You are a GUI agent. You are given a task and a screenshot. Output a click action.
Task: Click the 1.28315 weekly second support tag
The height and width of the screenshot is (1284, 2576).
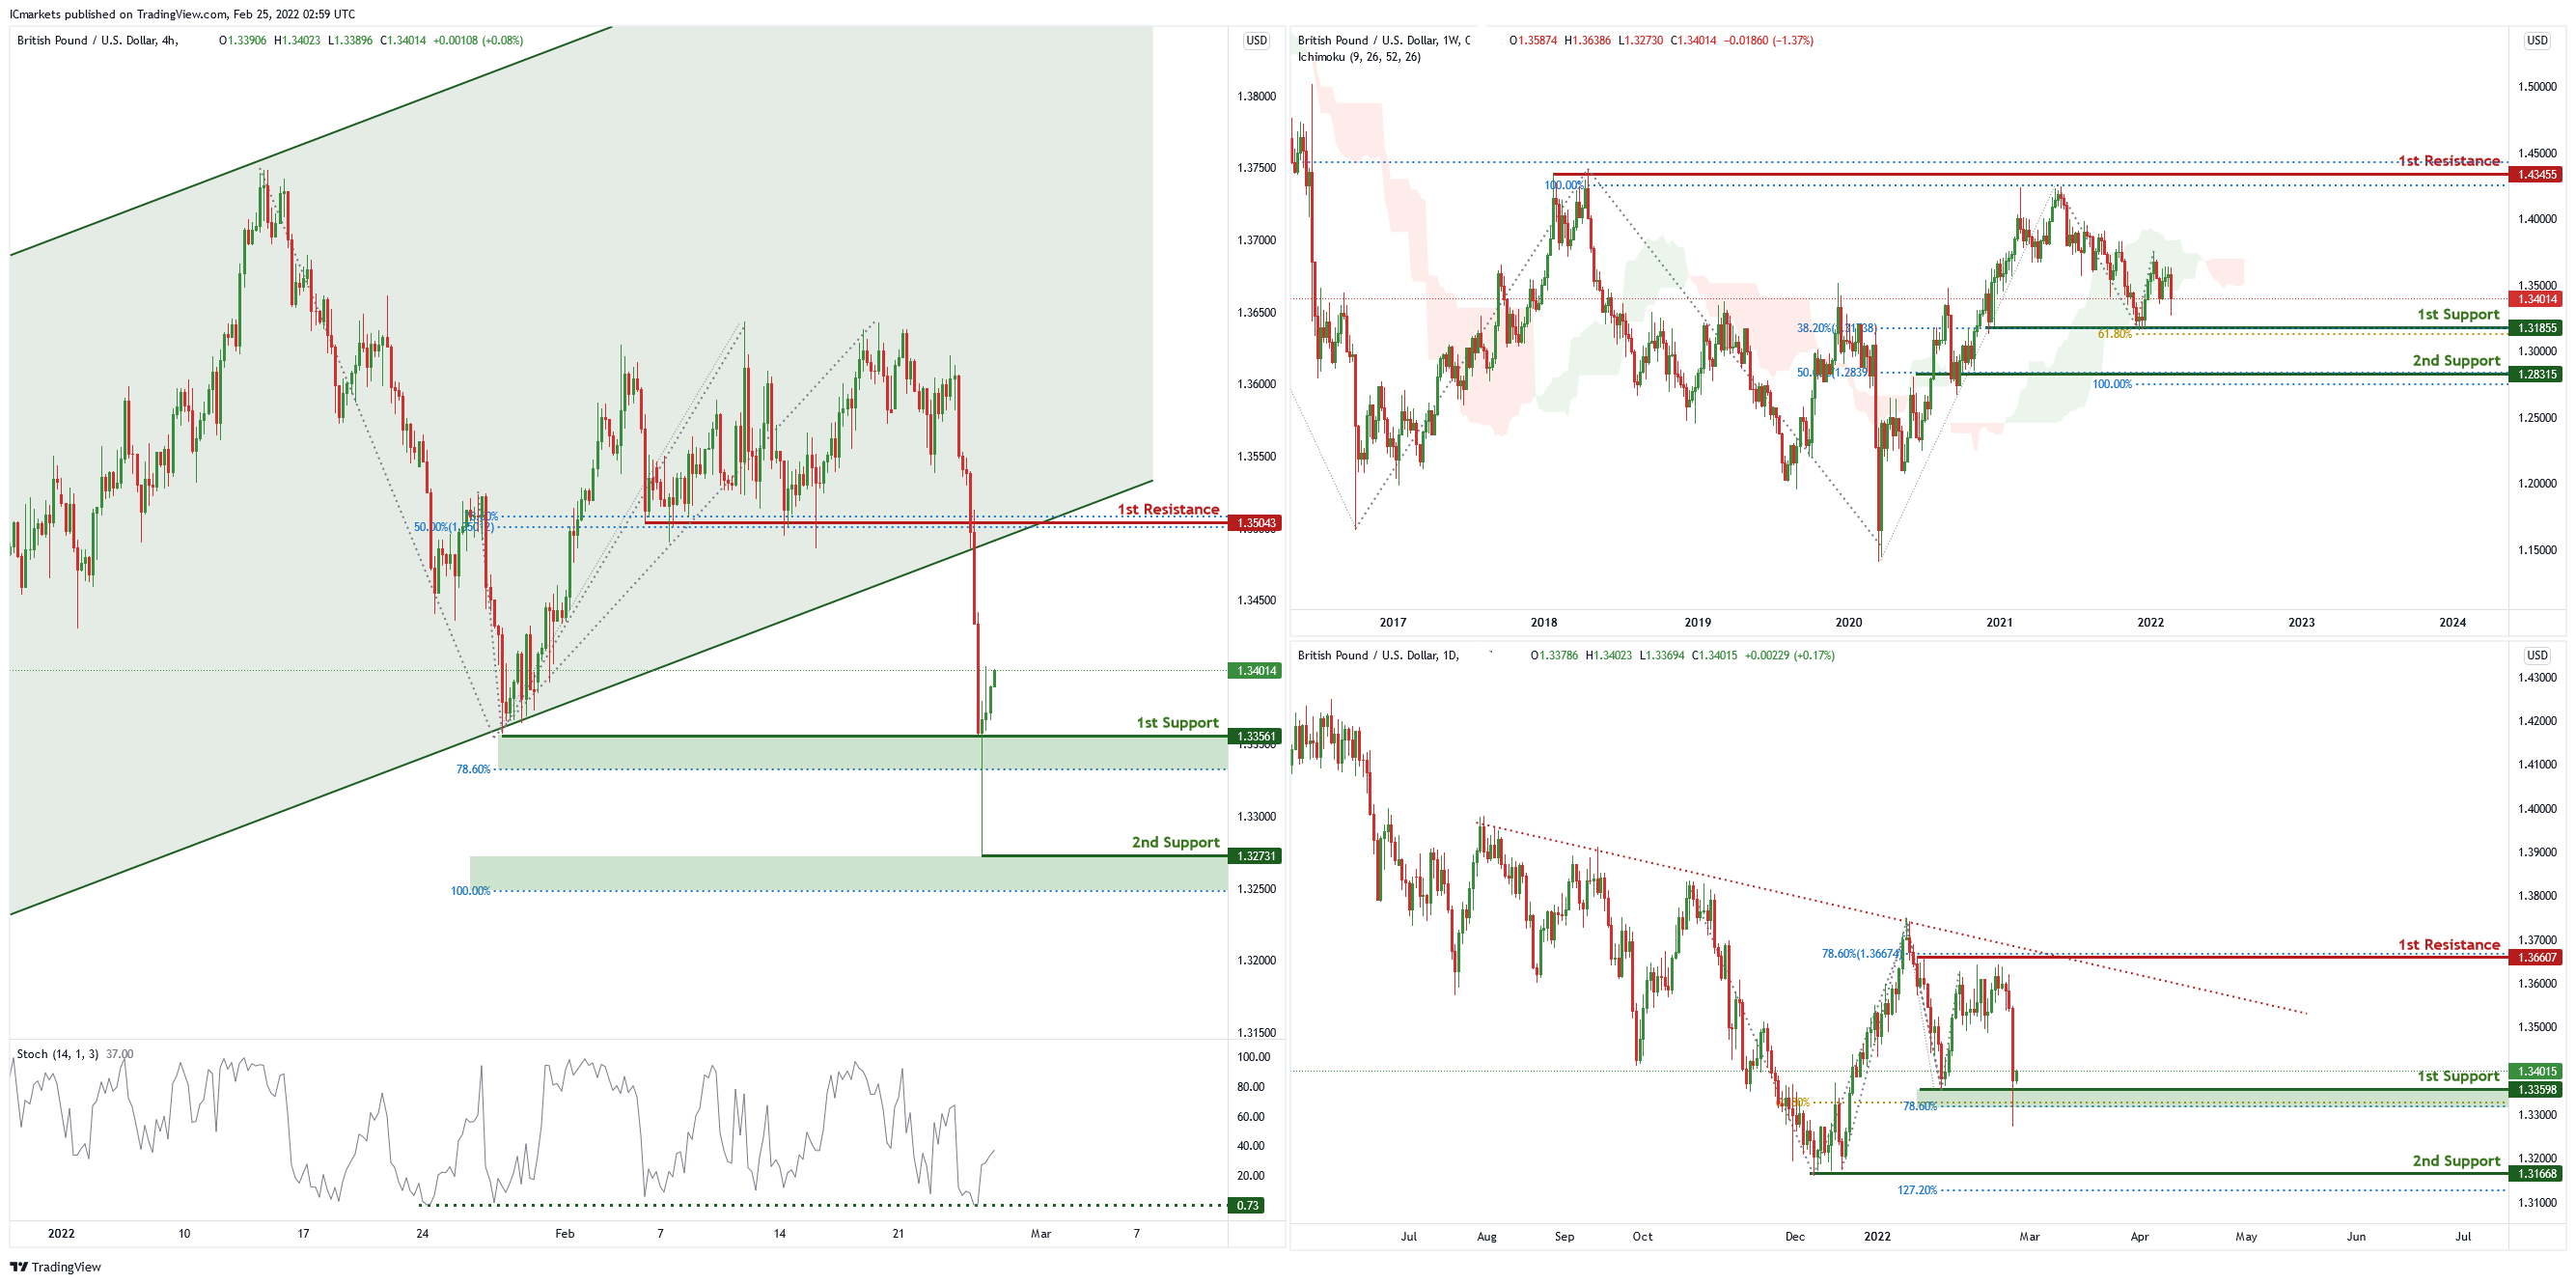tap(2536, 374)
